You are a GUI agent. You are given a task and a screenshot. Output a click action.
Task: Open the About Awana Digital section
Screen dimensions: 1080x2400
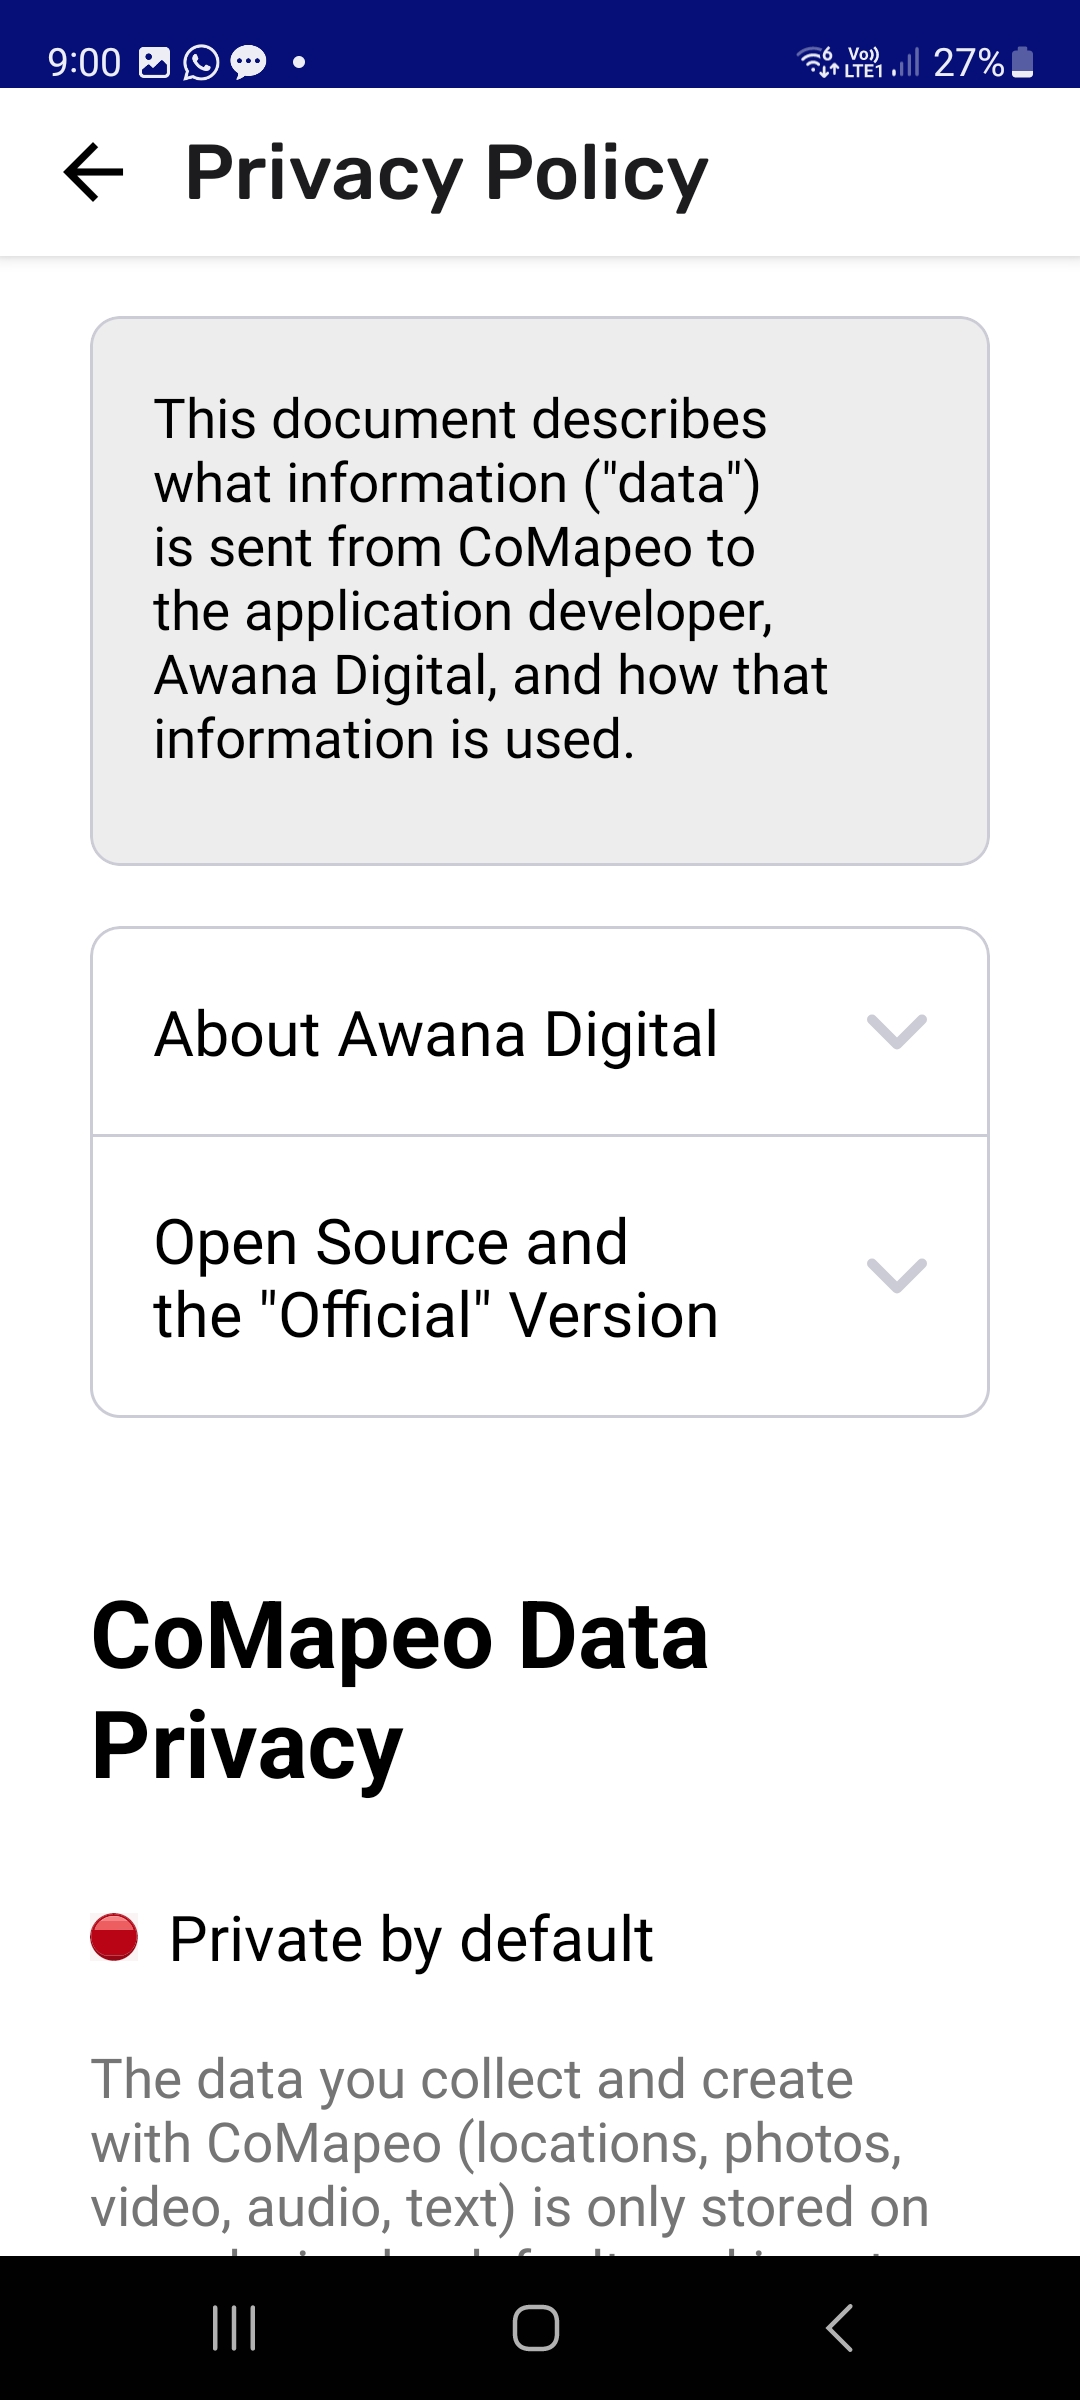[436, 1033]
